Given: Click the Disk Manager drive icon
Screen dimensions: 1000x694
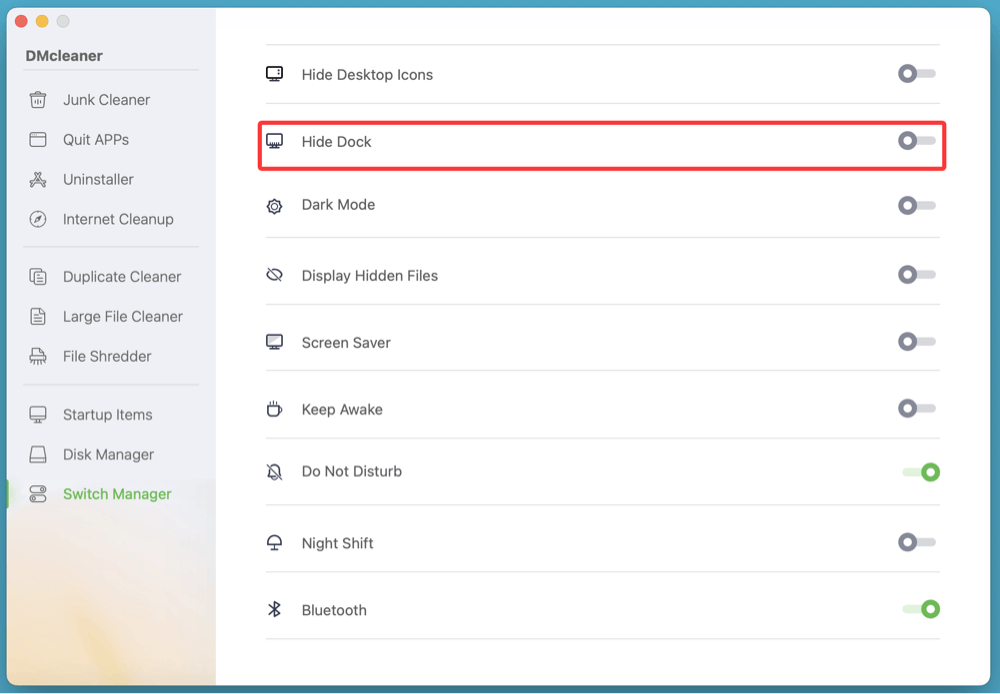Looking at the screenshot, I should click(x=38, y=455).
